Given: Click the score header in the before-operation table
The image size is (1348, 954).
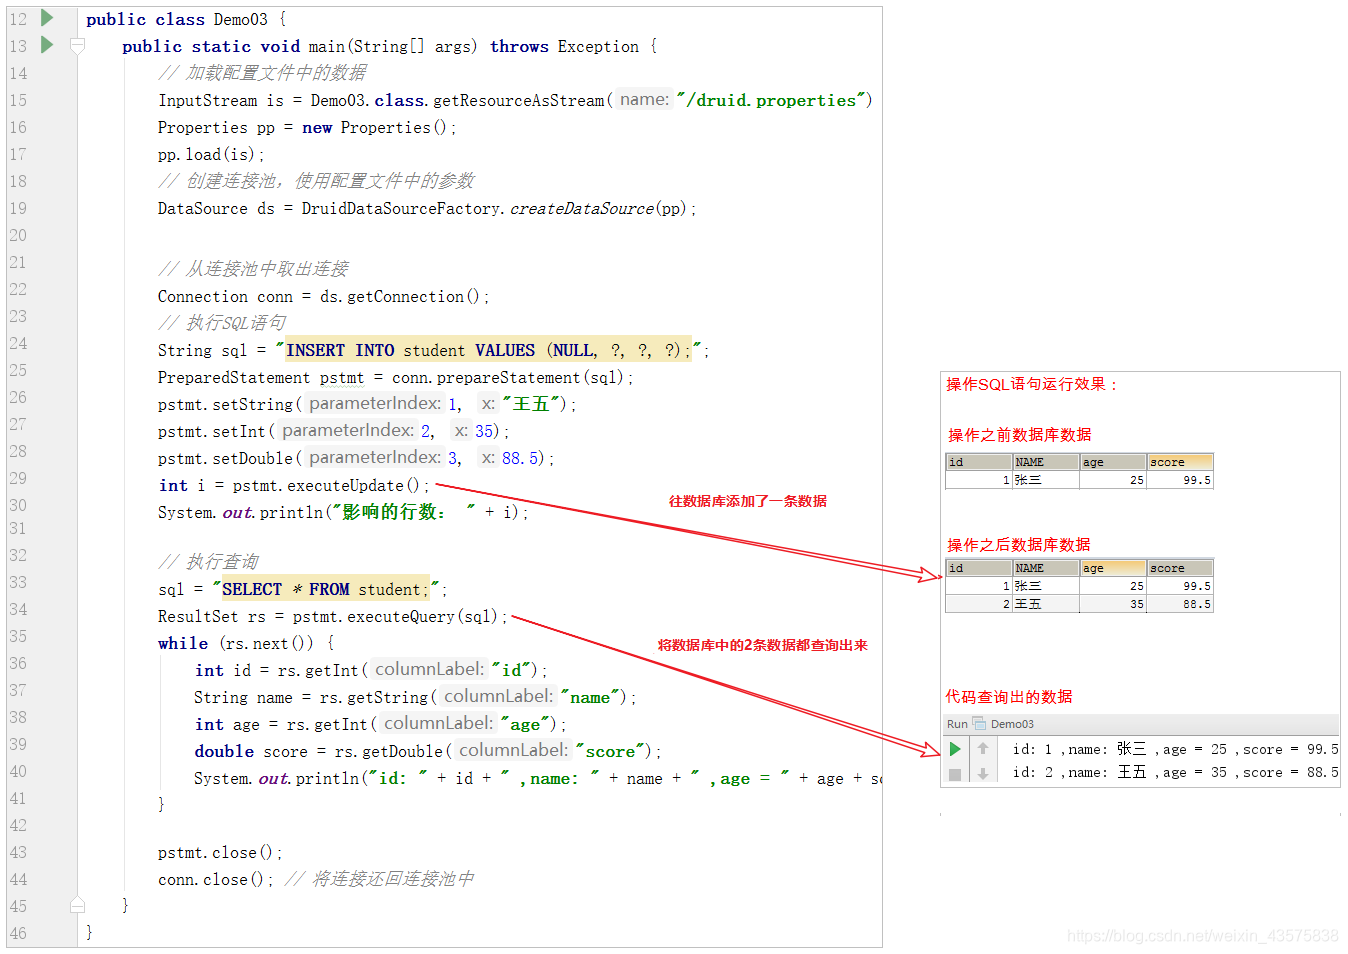Looking at the screenshot, I should pos(1180,462).
